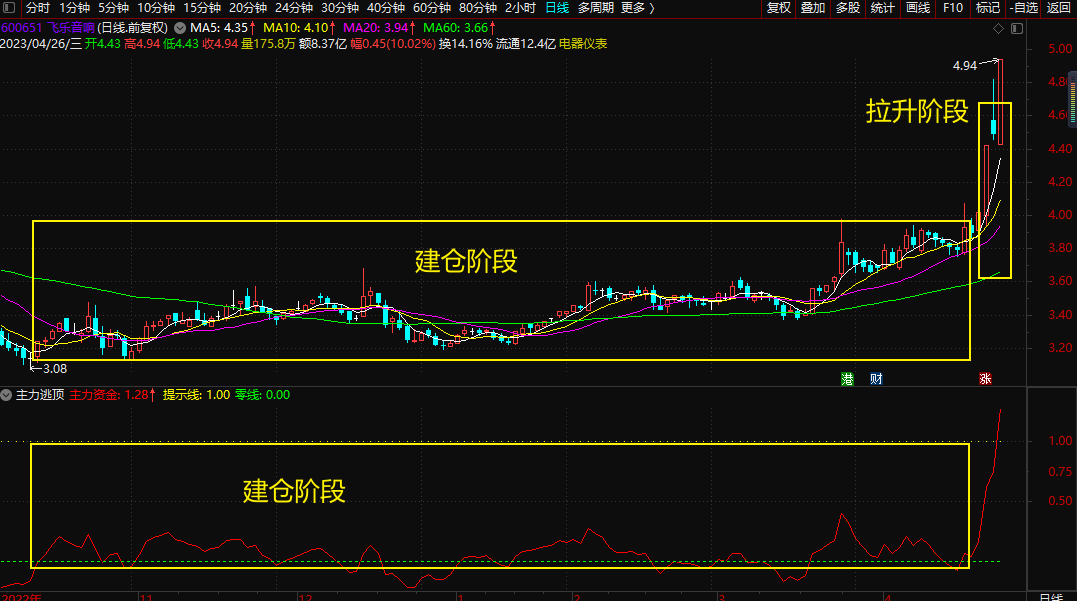Viewport: 1077px width, 601px height.
Task: Expand the 主力逃顶 indicator dropdown
Action: pos(8,395)
